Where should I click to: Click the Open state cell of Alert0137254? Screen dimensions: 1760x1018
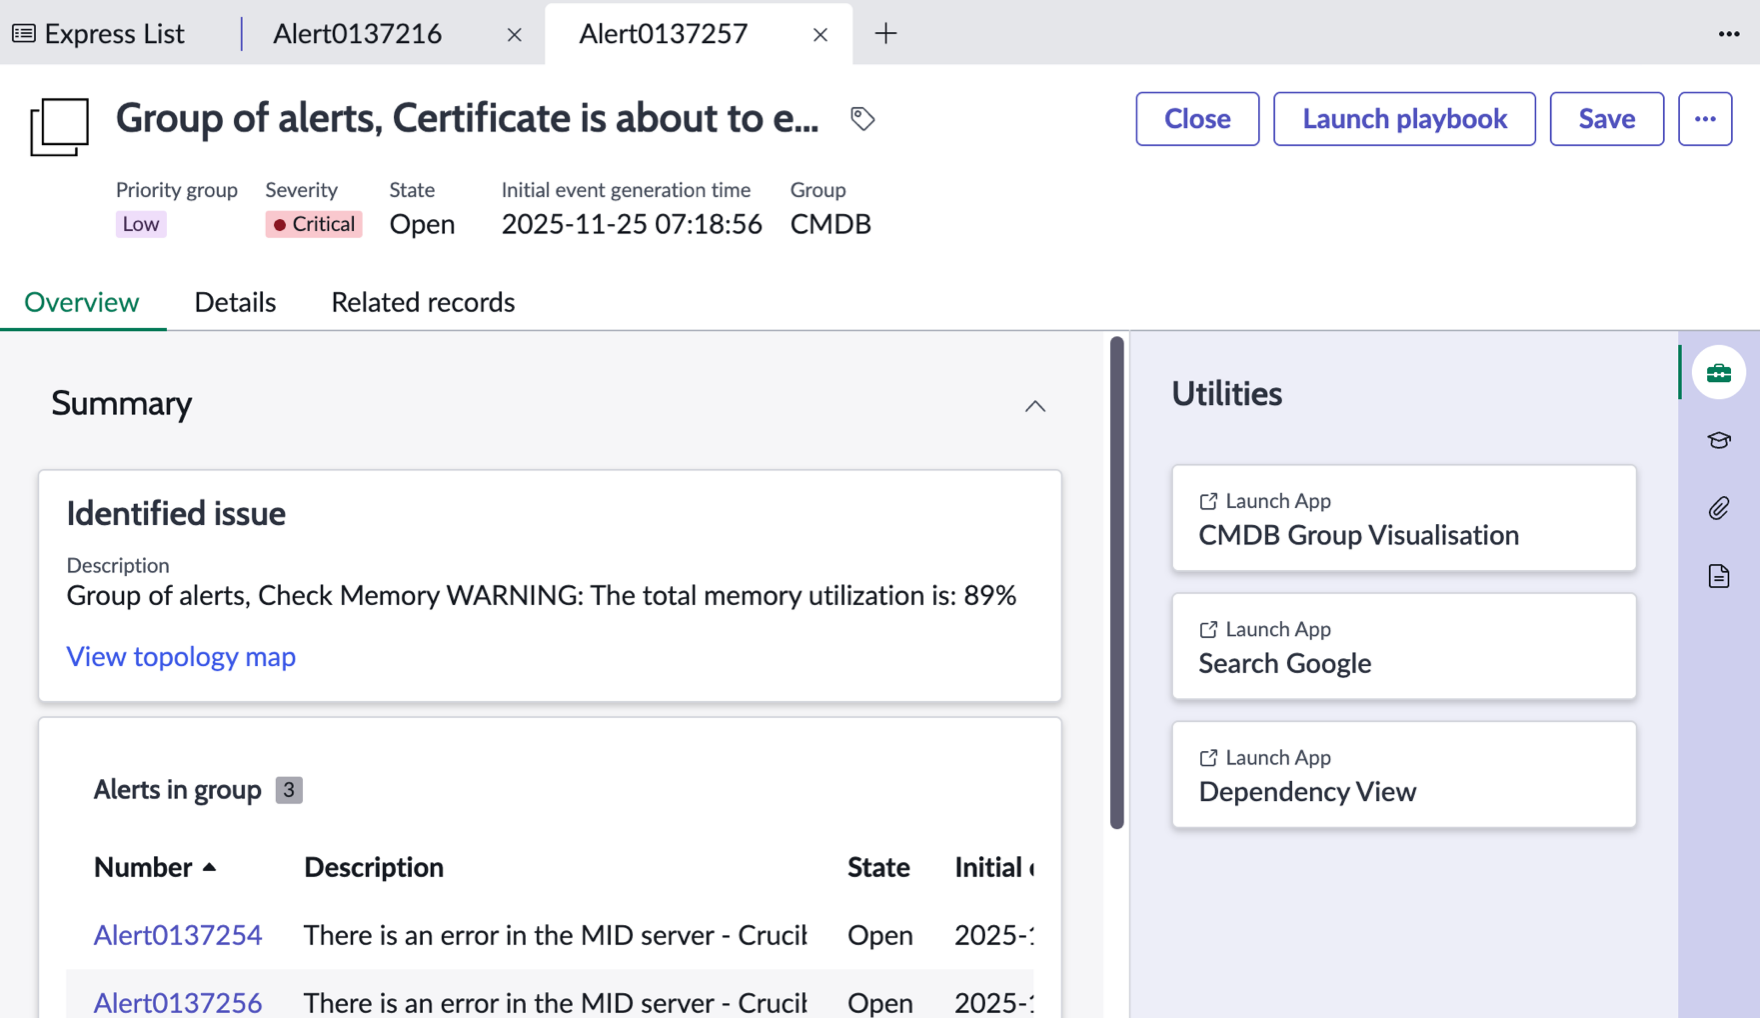[880, 935]
